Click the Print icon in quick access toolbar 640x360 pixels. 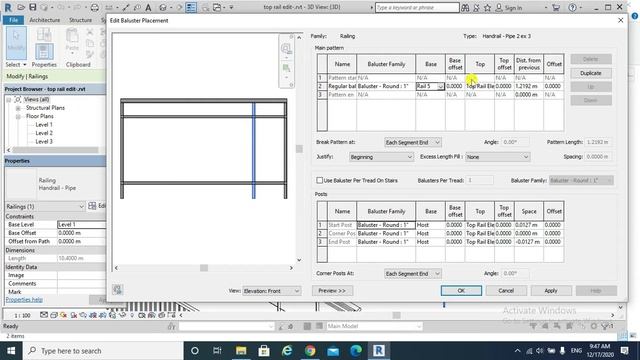pos(94,7)
